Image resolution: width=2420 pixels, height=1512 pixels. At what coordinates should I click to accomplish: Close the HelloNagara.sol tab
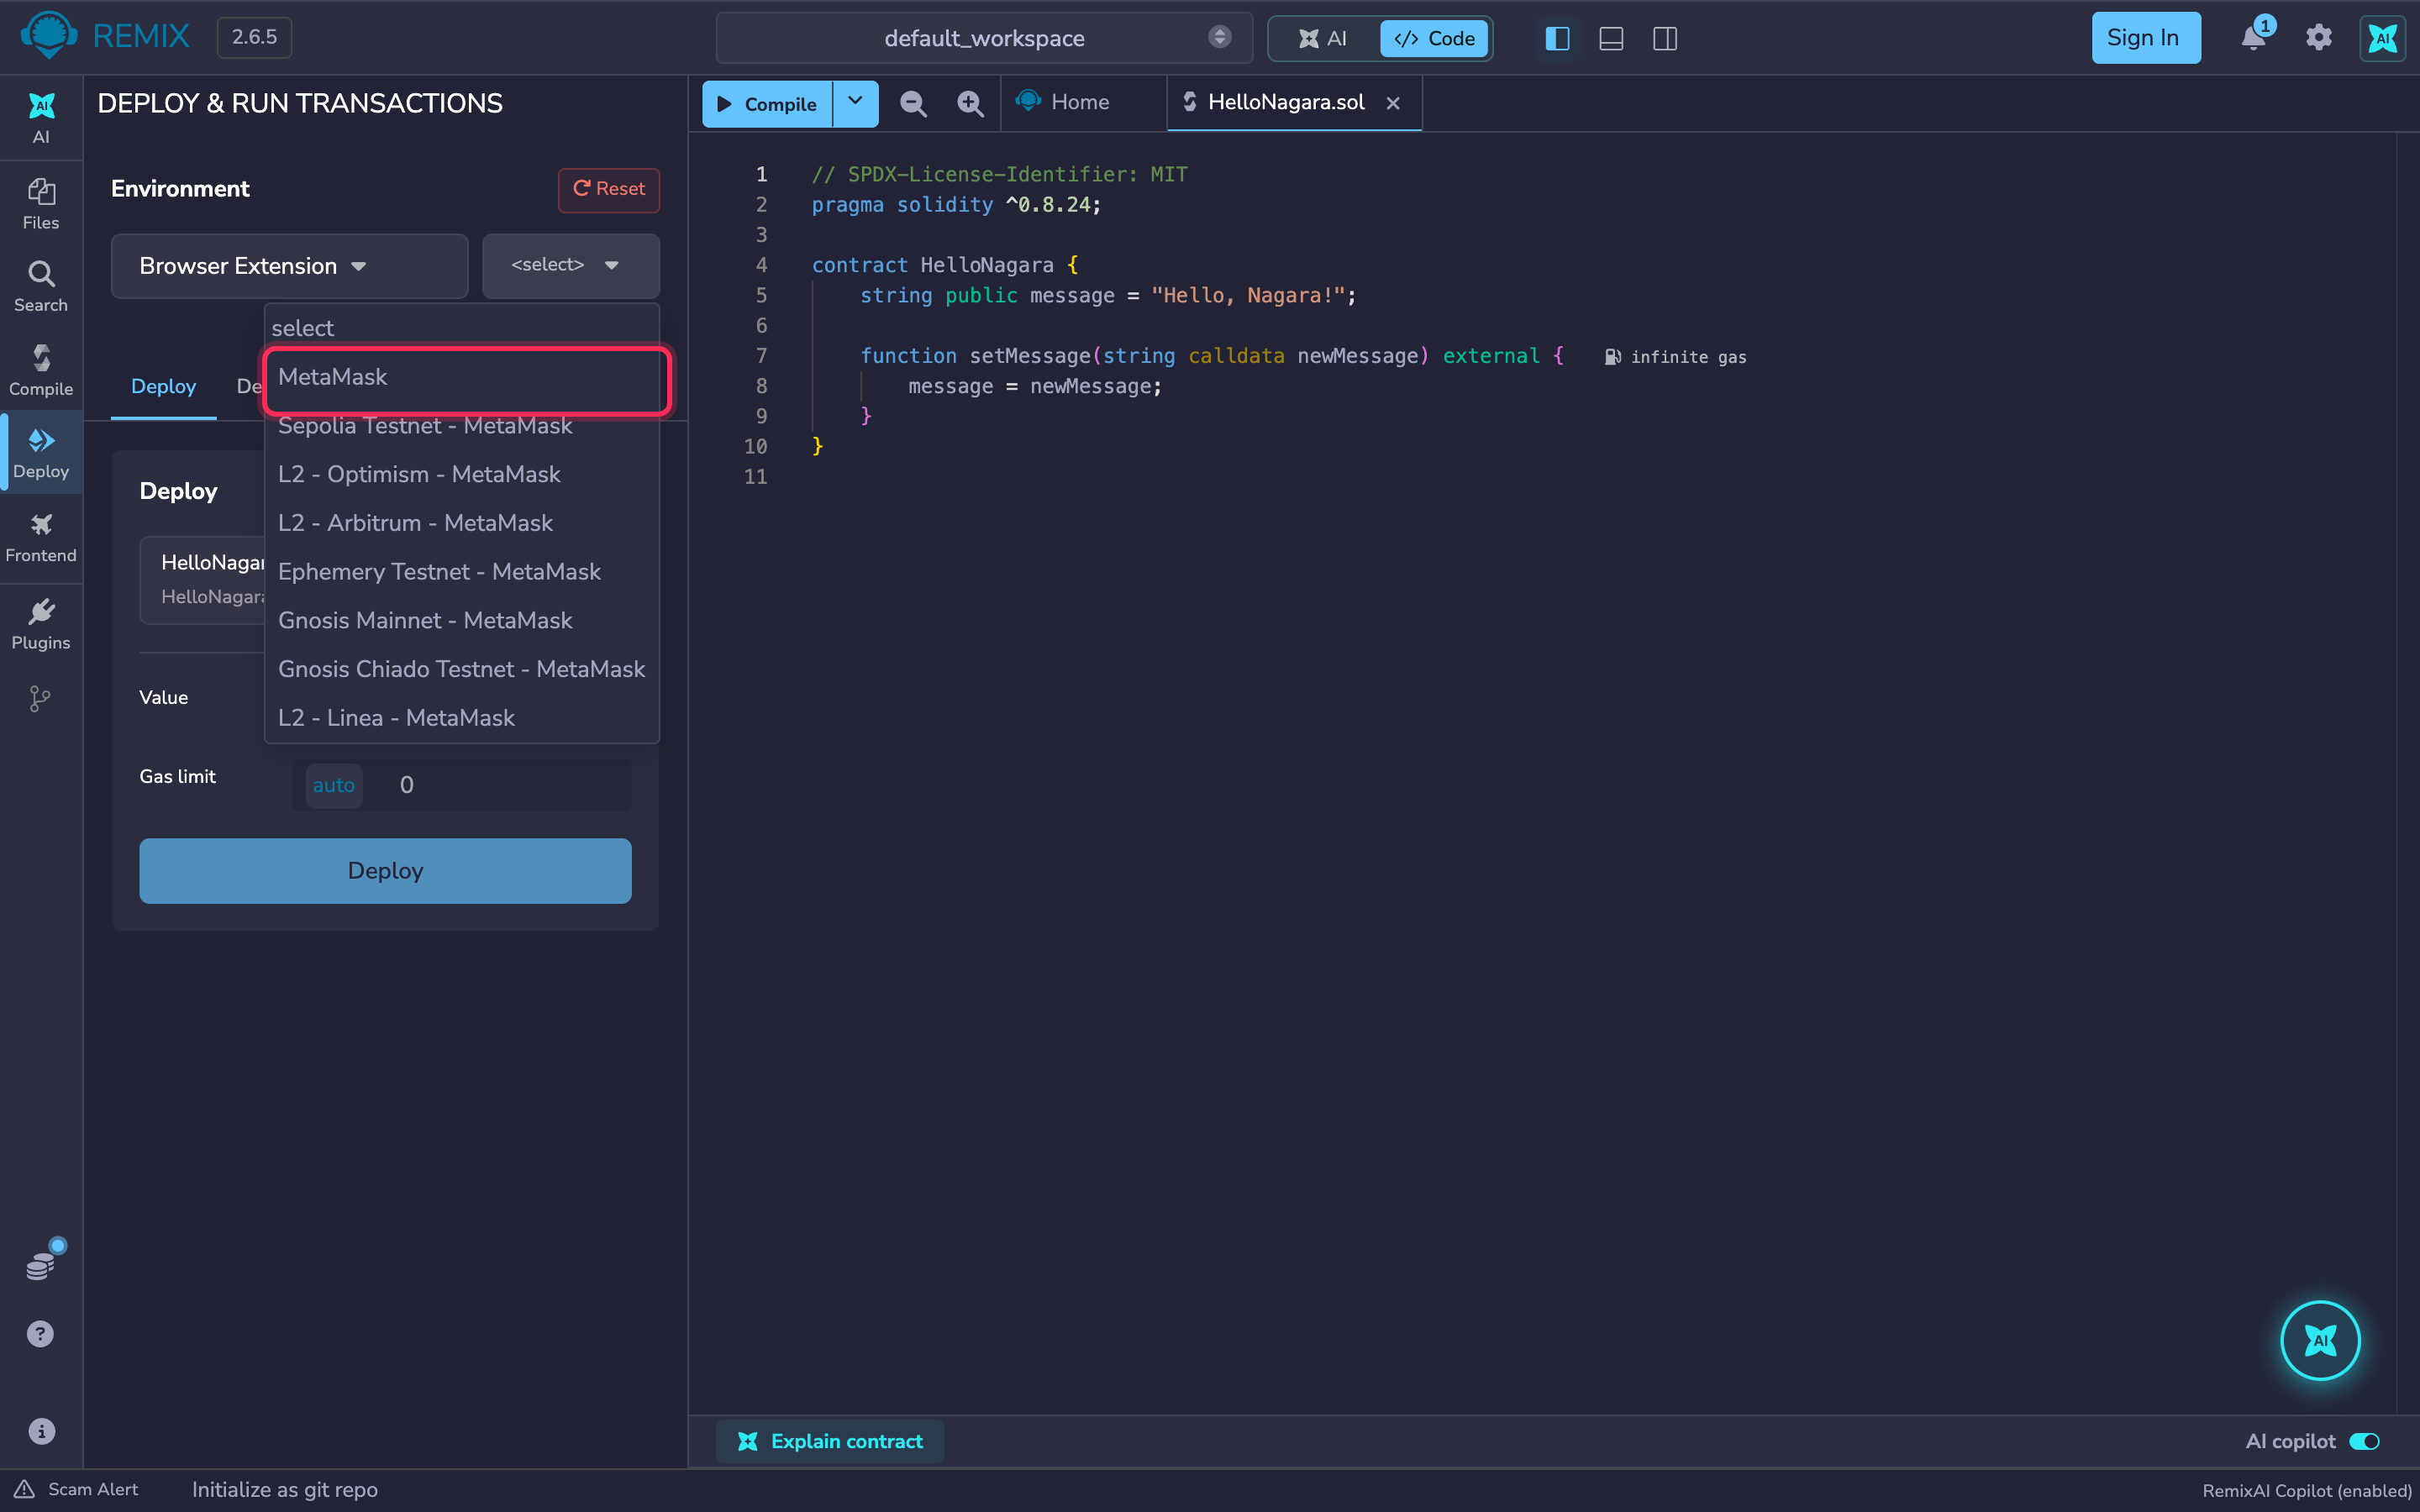coord(1393,103)
